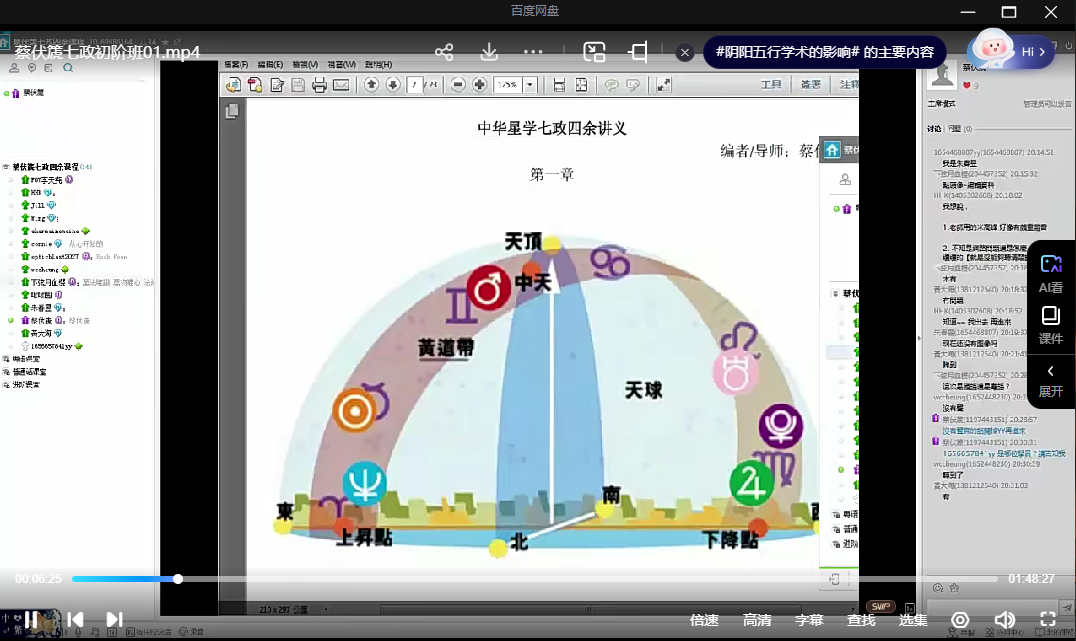Click the edit/sign document toolbar icon
Screen dimensions: 1076x641
(x=277, y=85)
